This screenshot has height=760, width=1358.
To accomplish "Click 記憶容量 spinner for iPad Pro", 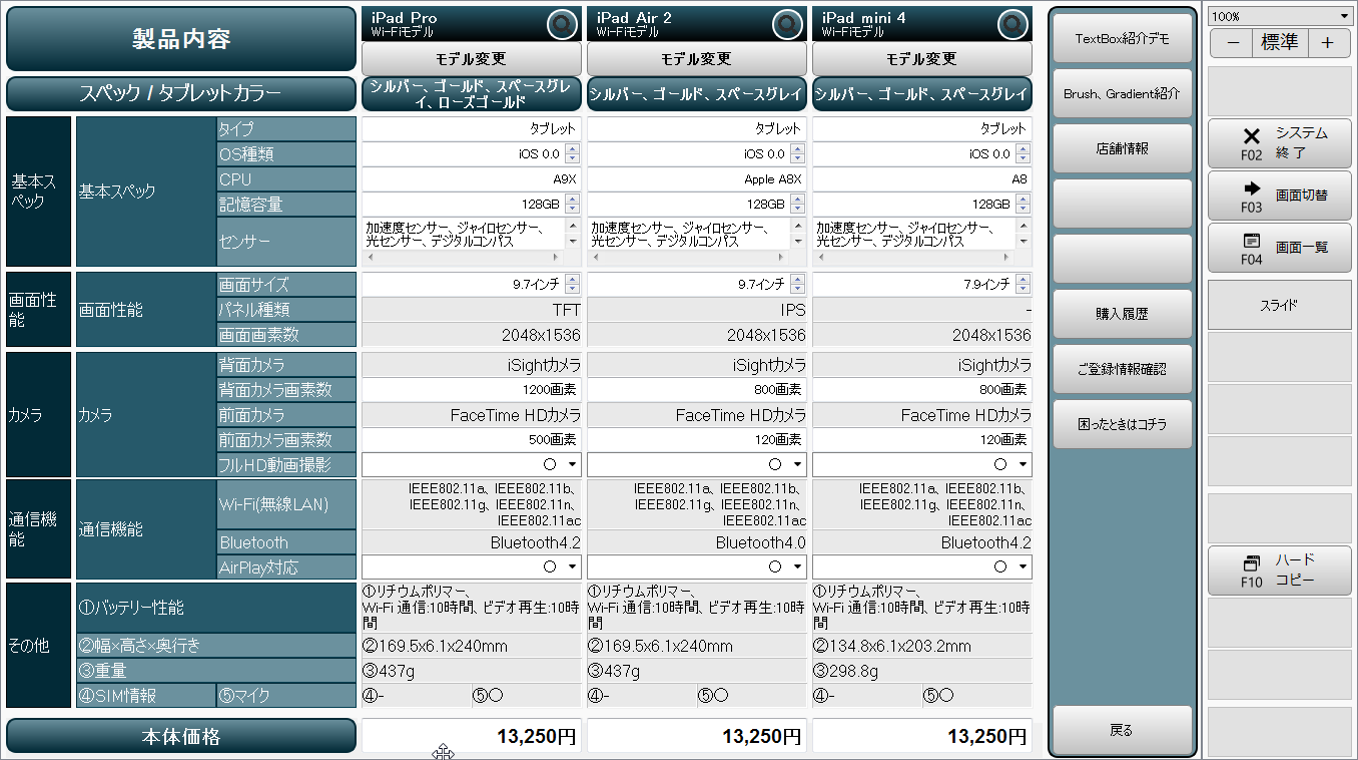I will click(572, 204).
